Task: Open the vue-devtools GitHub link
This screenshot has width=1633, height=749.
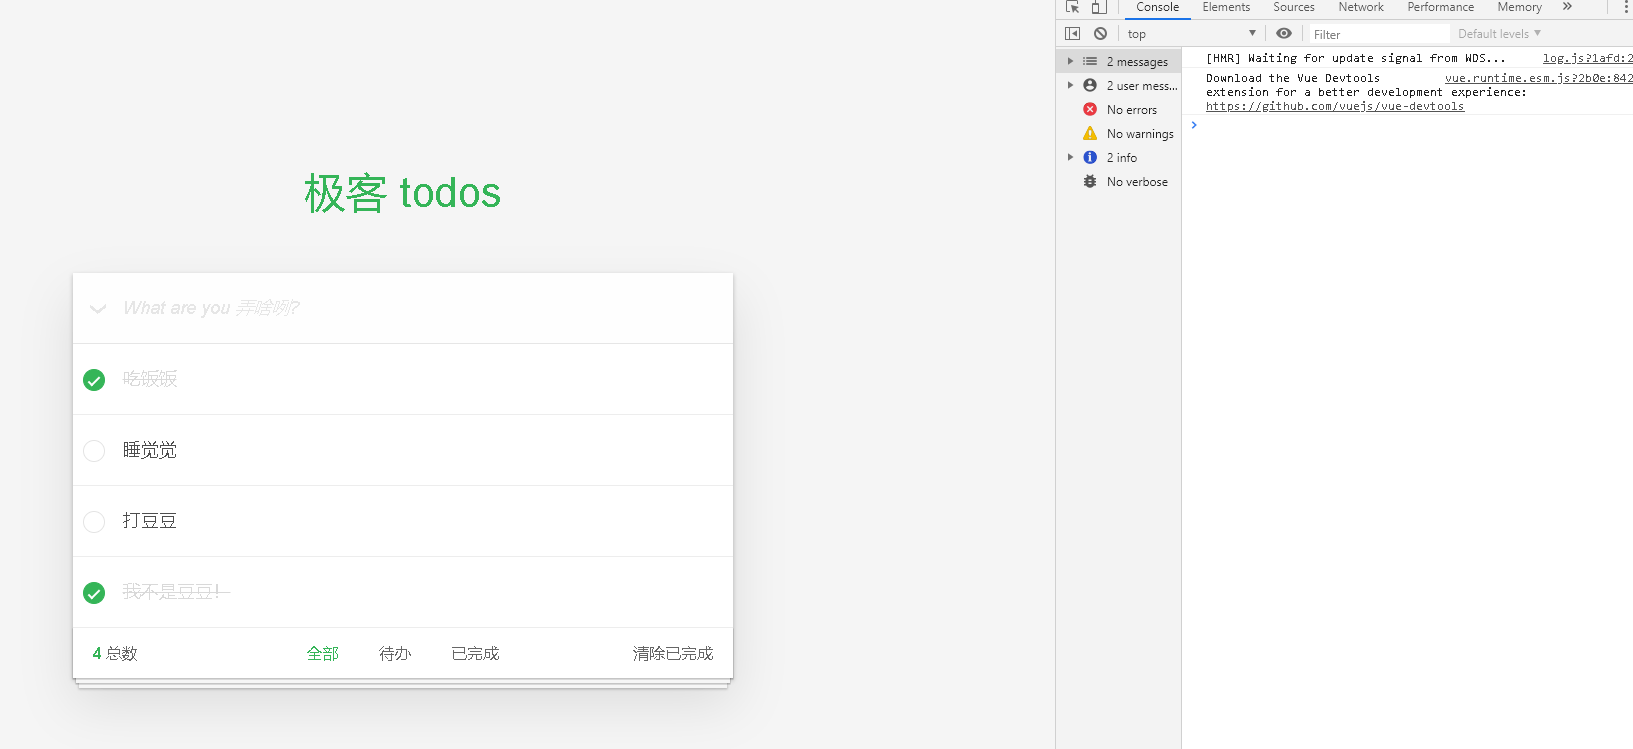Action: tap(1334, 106)
